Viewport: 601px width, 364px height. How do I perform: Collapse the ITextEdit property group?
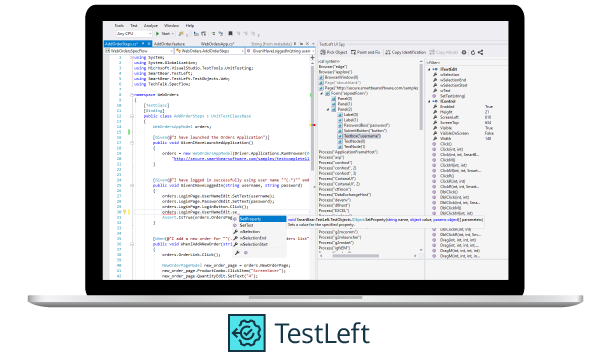point(429,69)
